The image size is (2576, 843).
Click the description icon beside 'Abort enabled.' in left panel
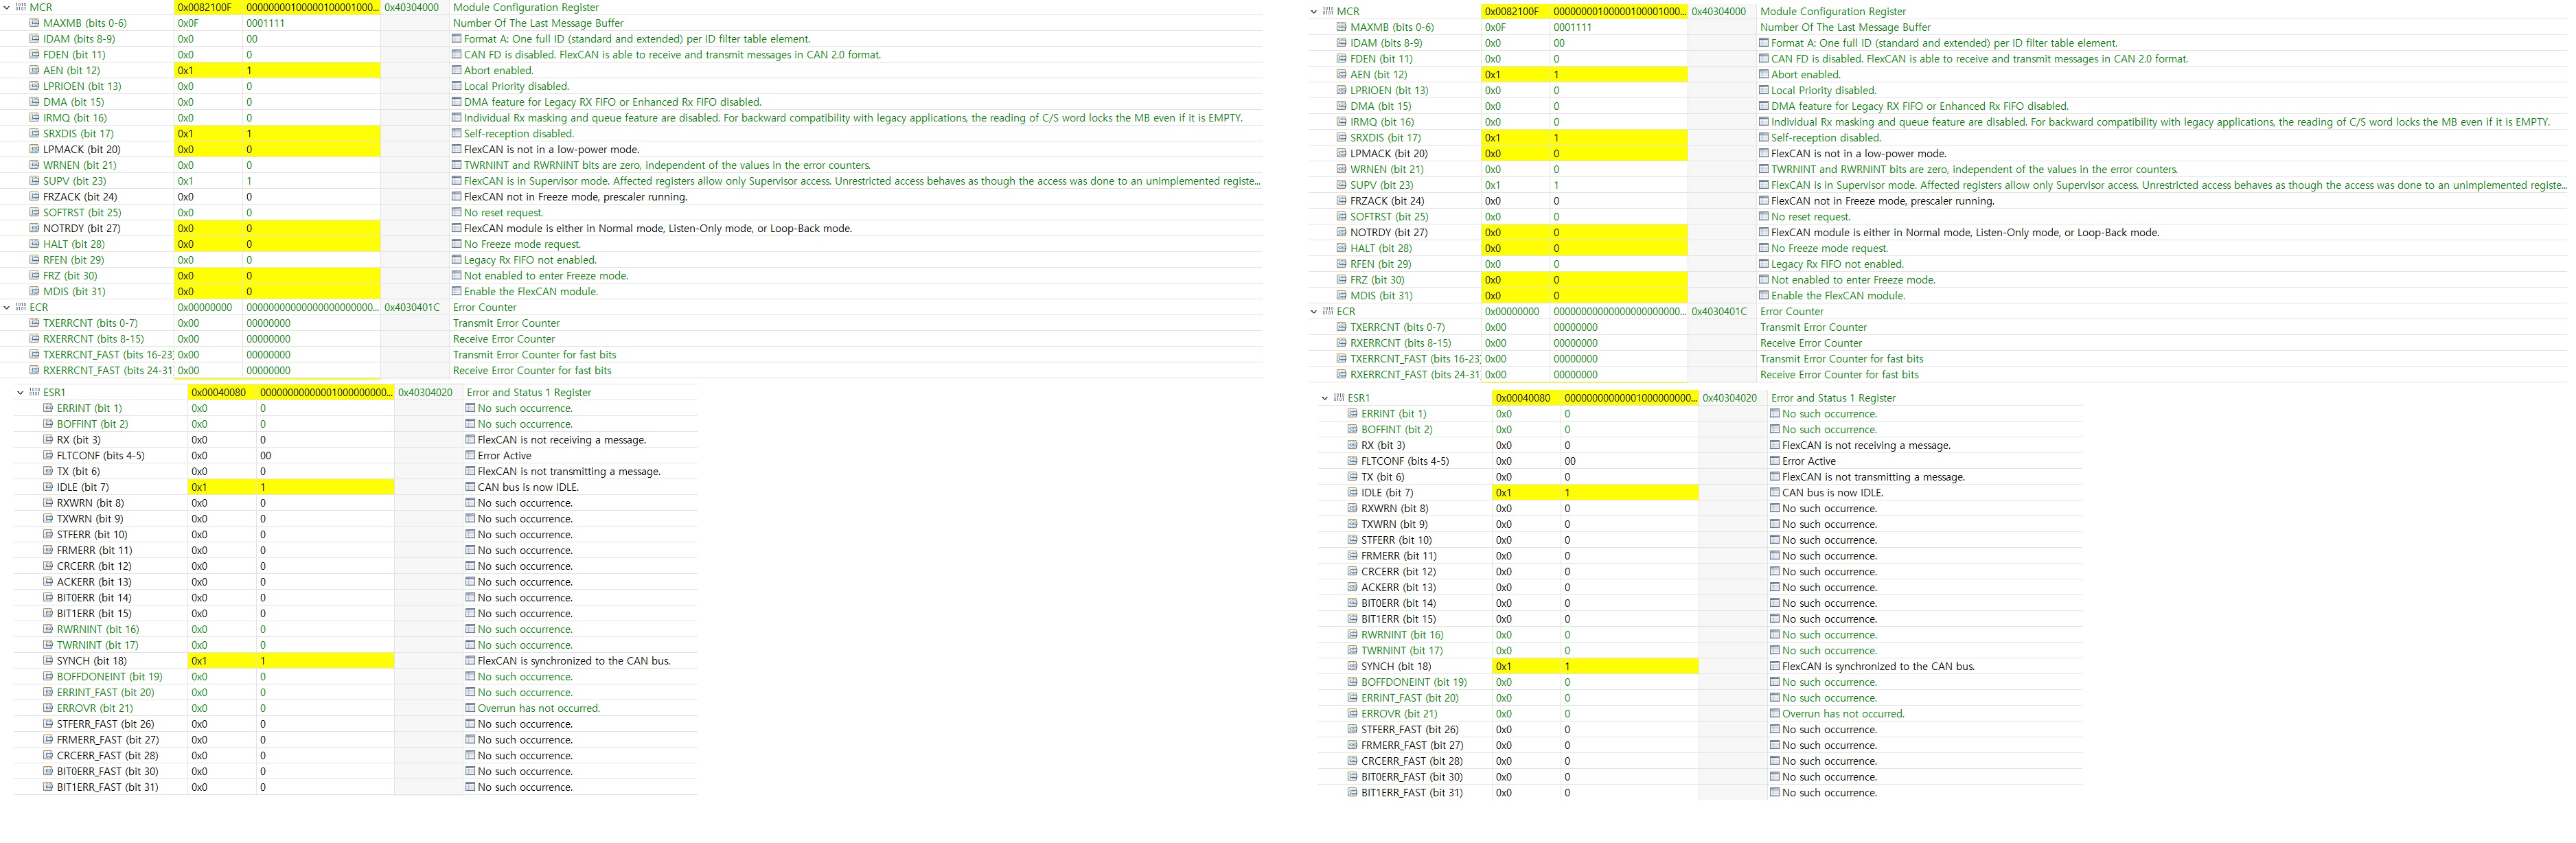pyautogui.click(x=457, y=71)
